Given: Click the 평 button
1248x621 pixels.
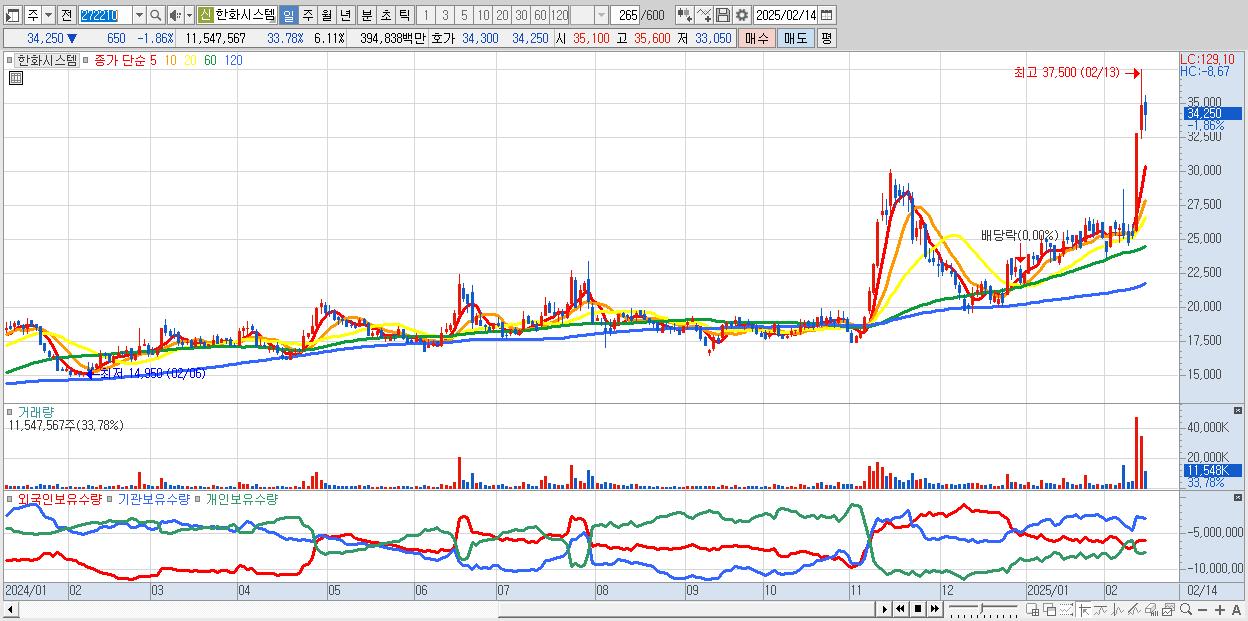Looking at the screenshot, I should click(x=826, y=38).
